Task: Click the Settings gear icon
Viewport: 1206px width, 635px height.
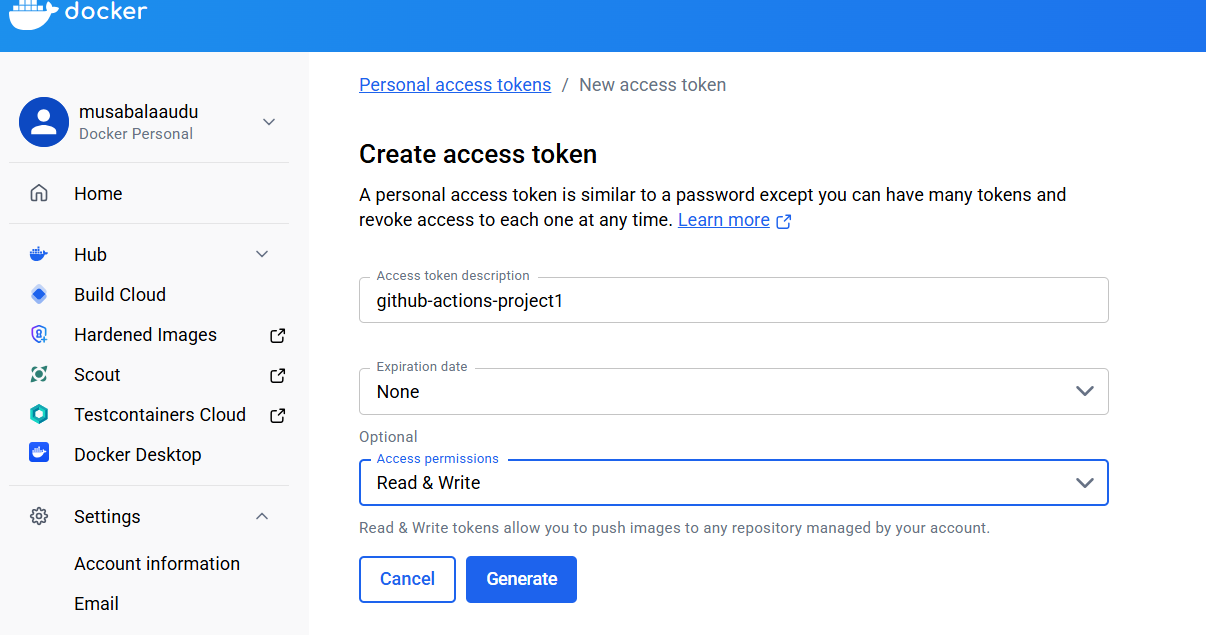Action: (x=39, y=517)
